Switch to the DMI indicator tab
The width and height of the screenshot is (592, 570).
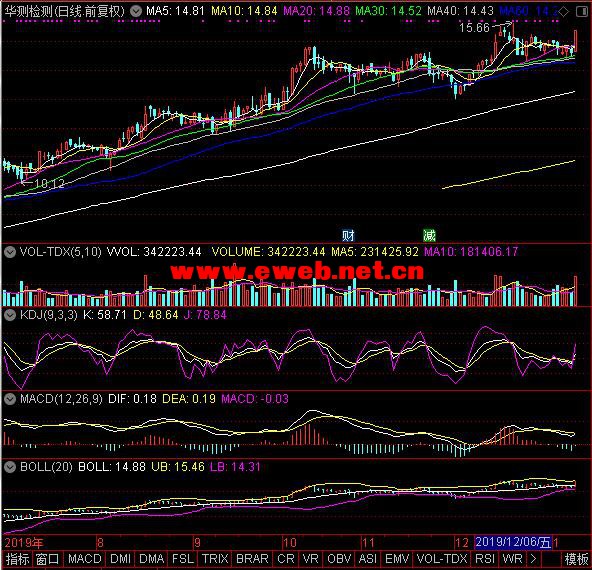(120, 559)
